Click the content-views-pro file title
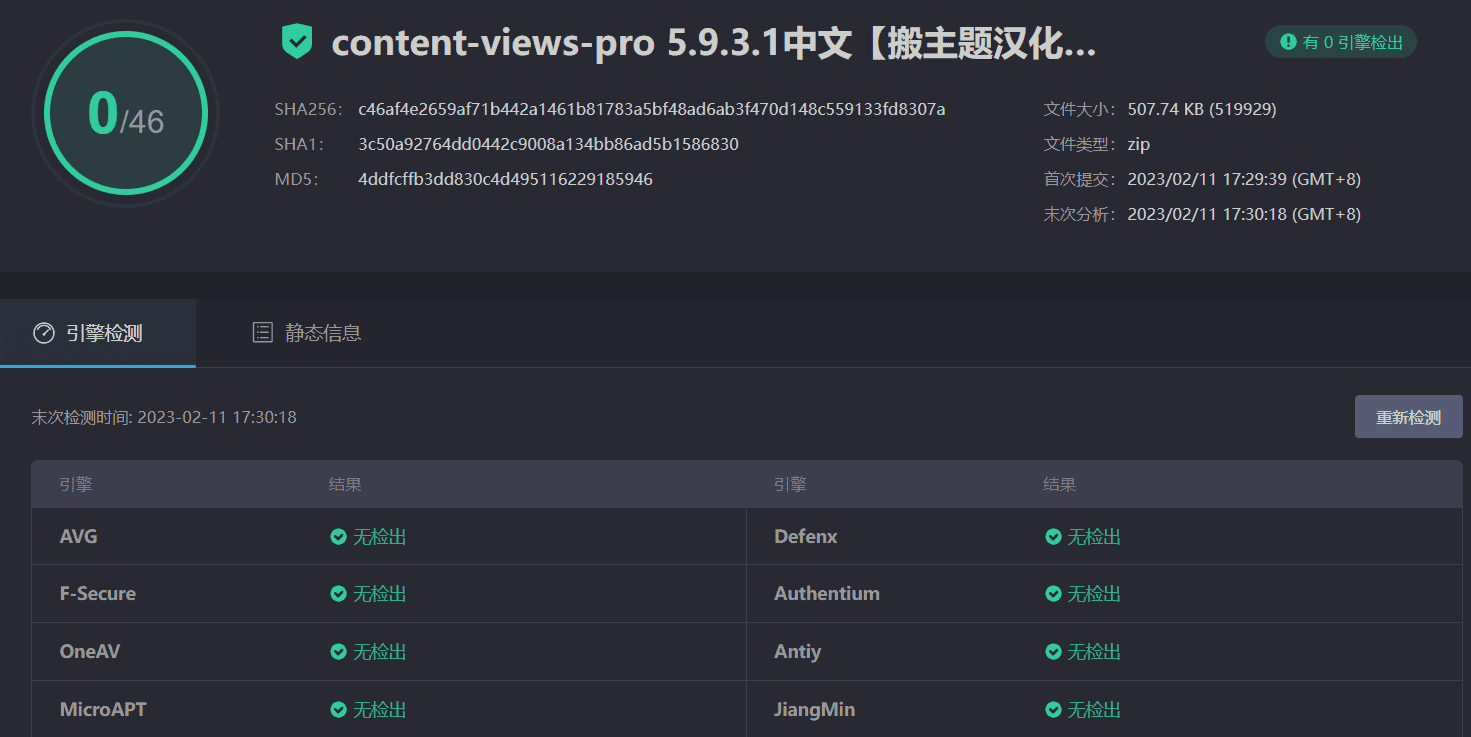Screen dimensions: 1471x737 714,44
